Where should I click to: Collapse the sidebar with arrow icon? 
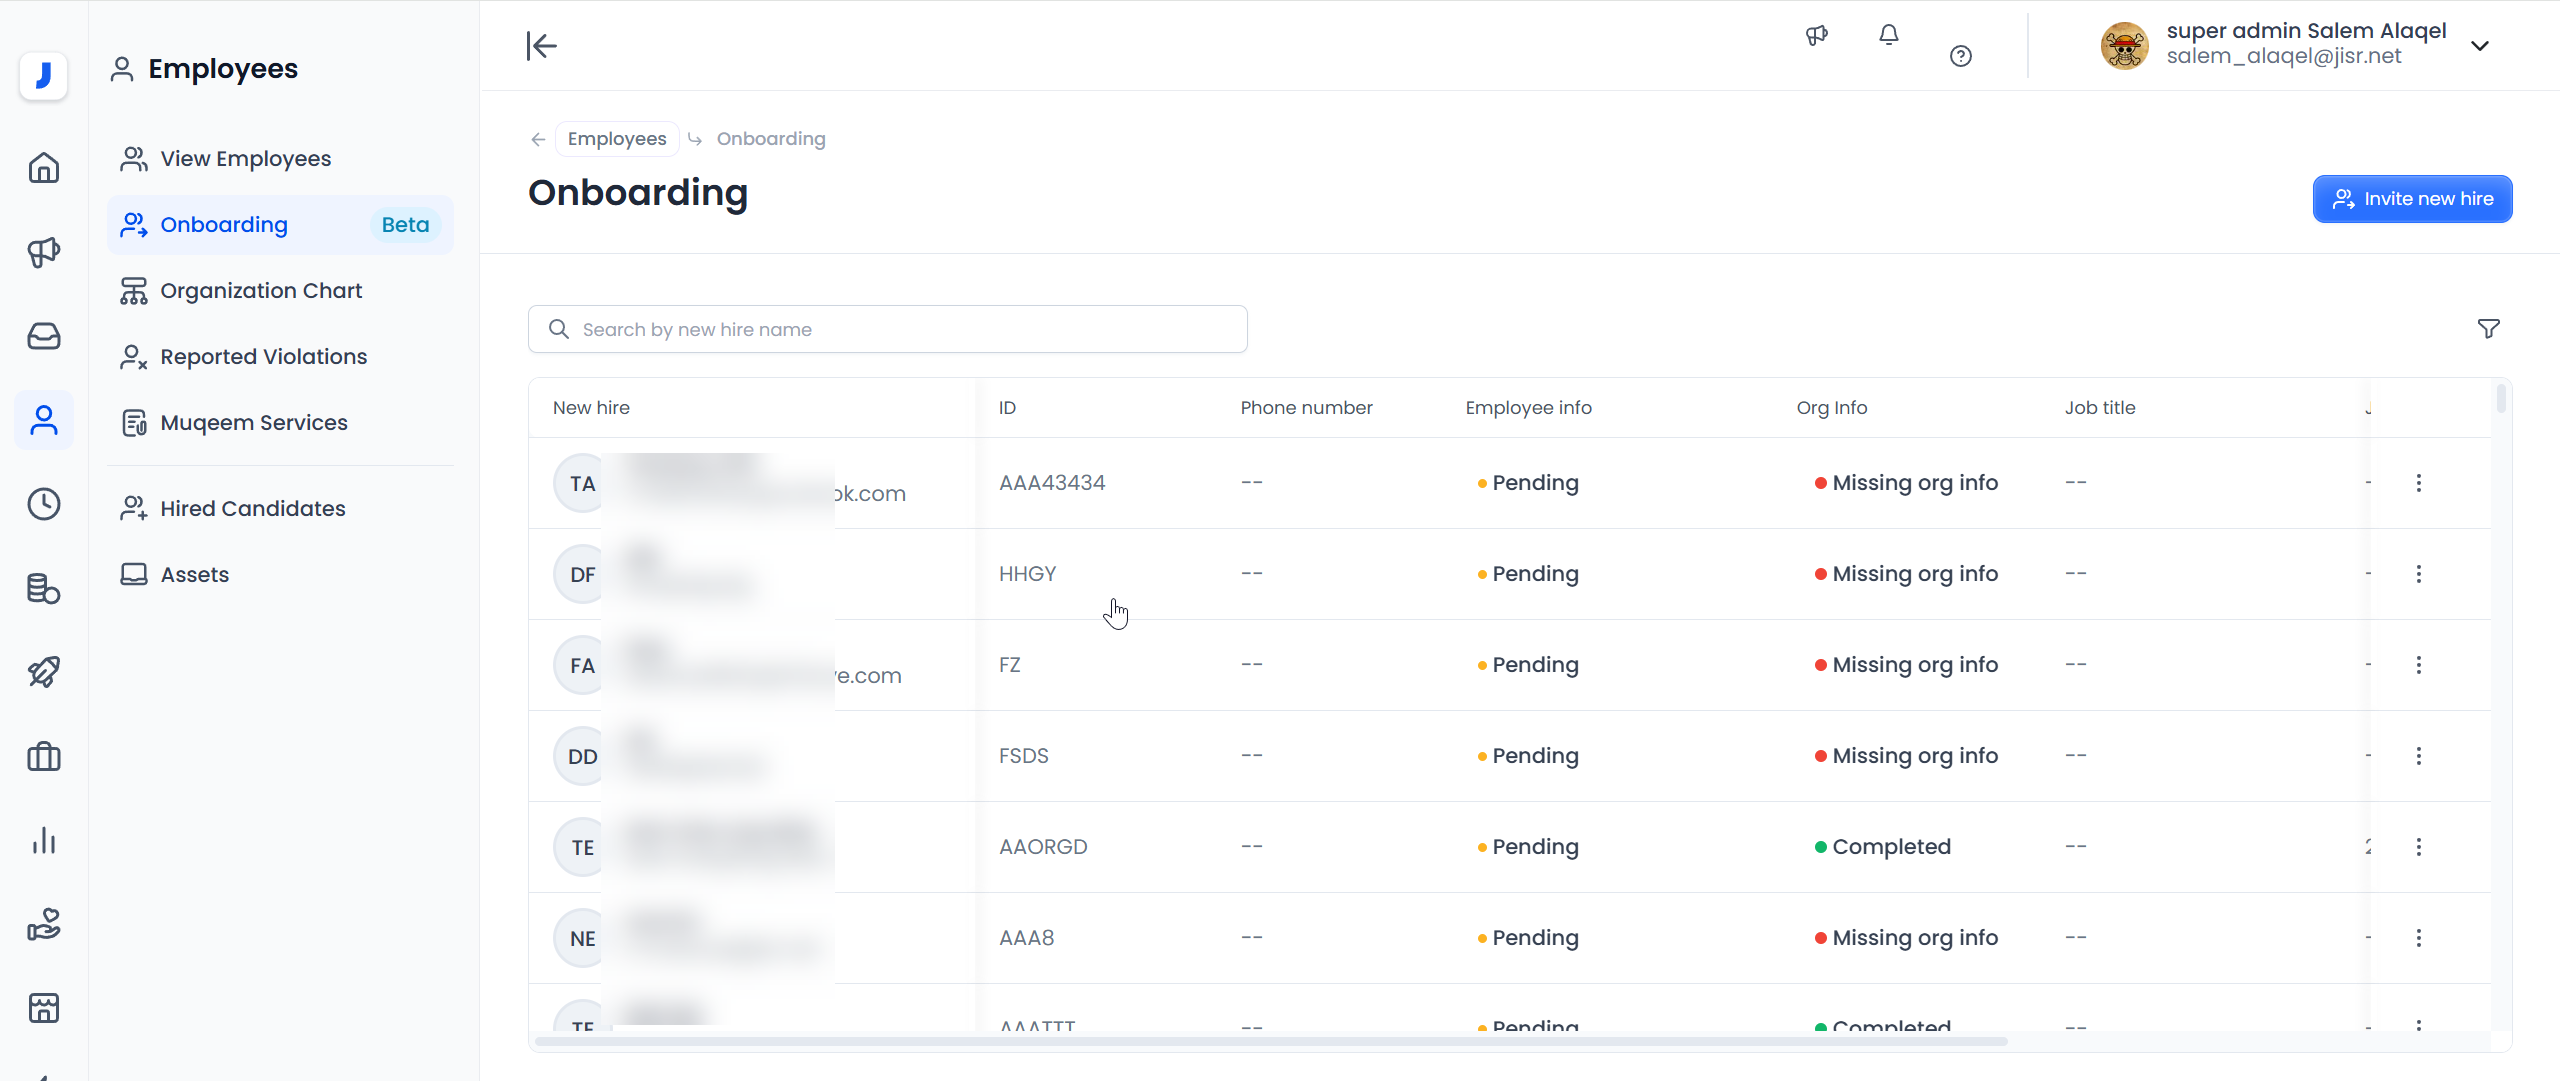coord(541,45)
